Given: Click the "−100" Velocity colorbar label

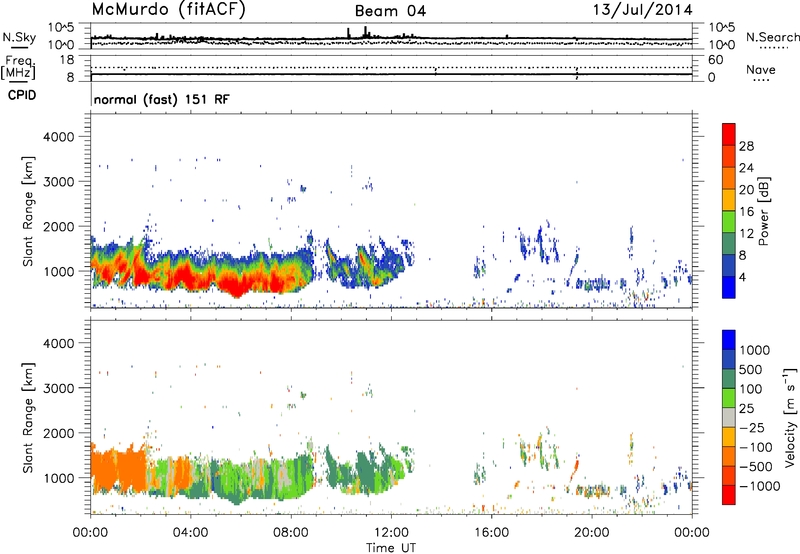Looking at the screenshot, I should tap(756, 447).
